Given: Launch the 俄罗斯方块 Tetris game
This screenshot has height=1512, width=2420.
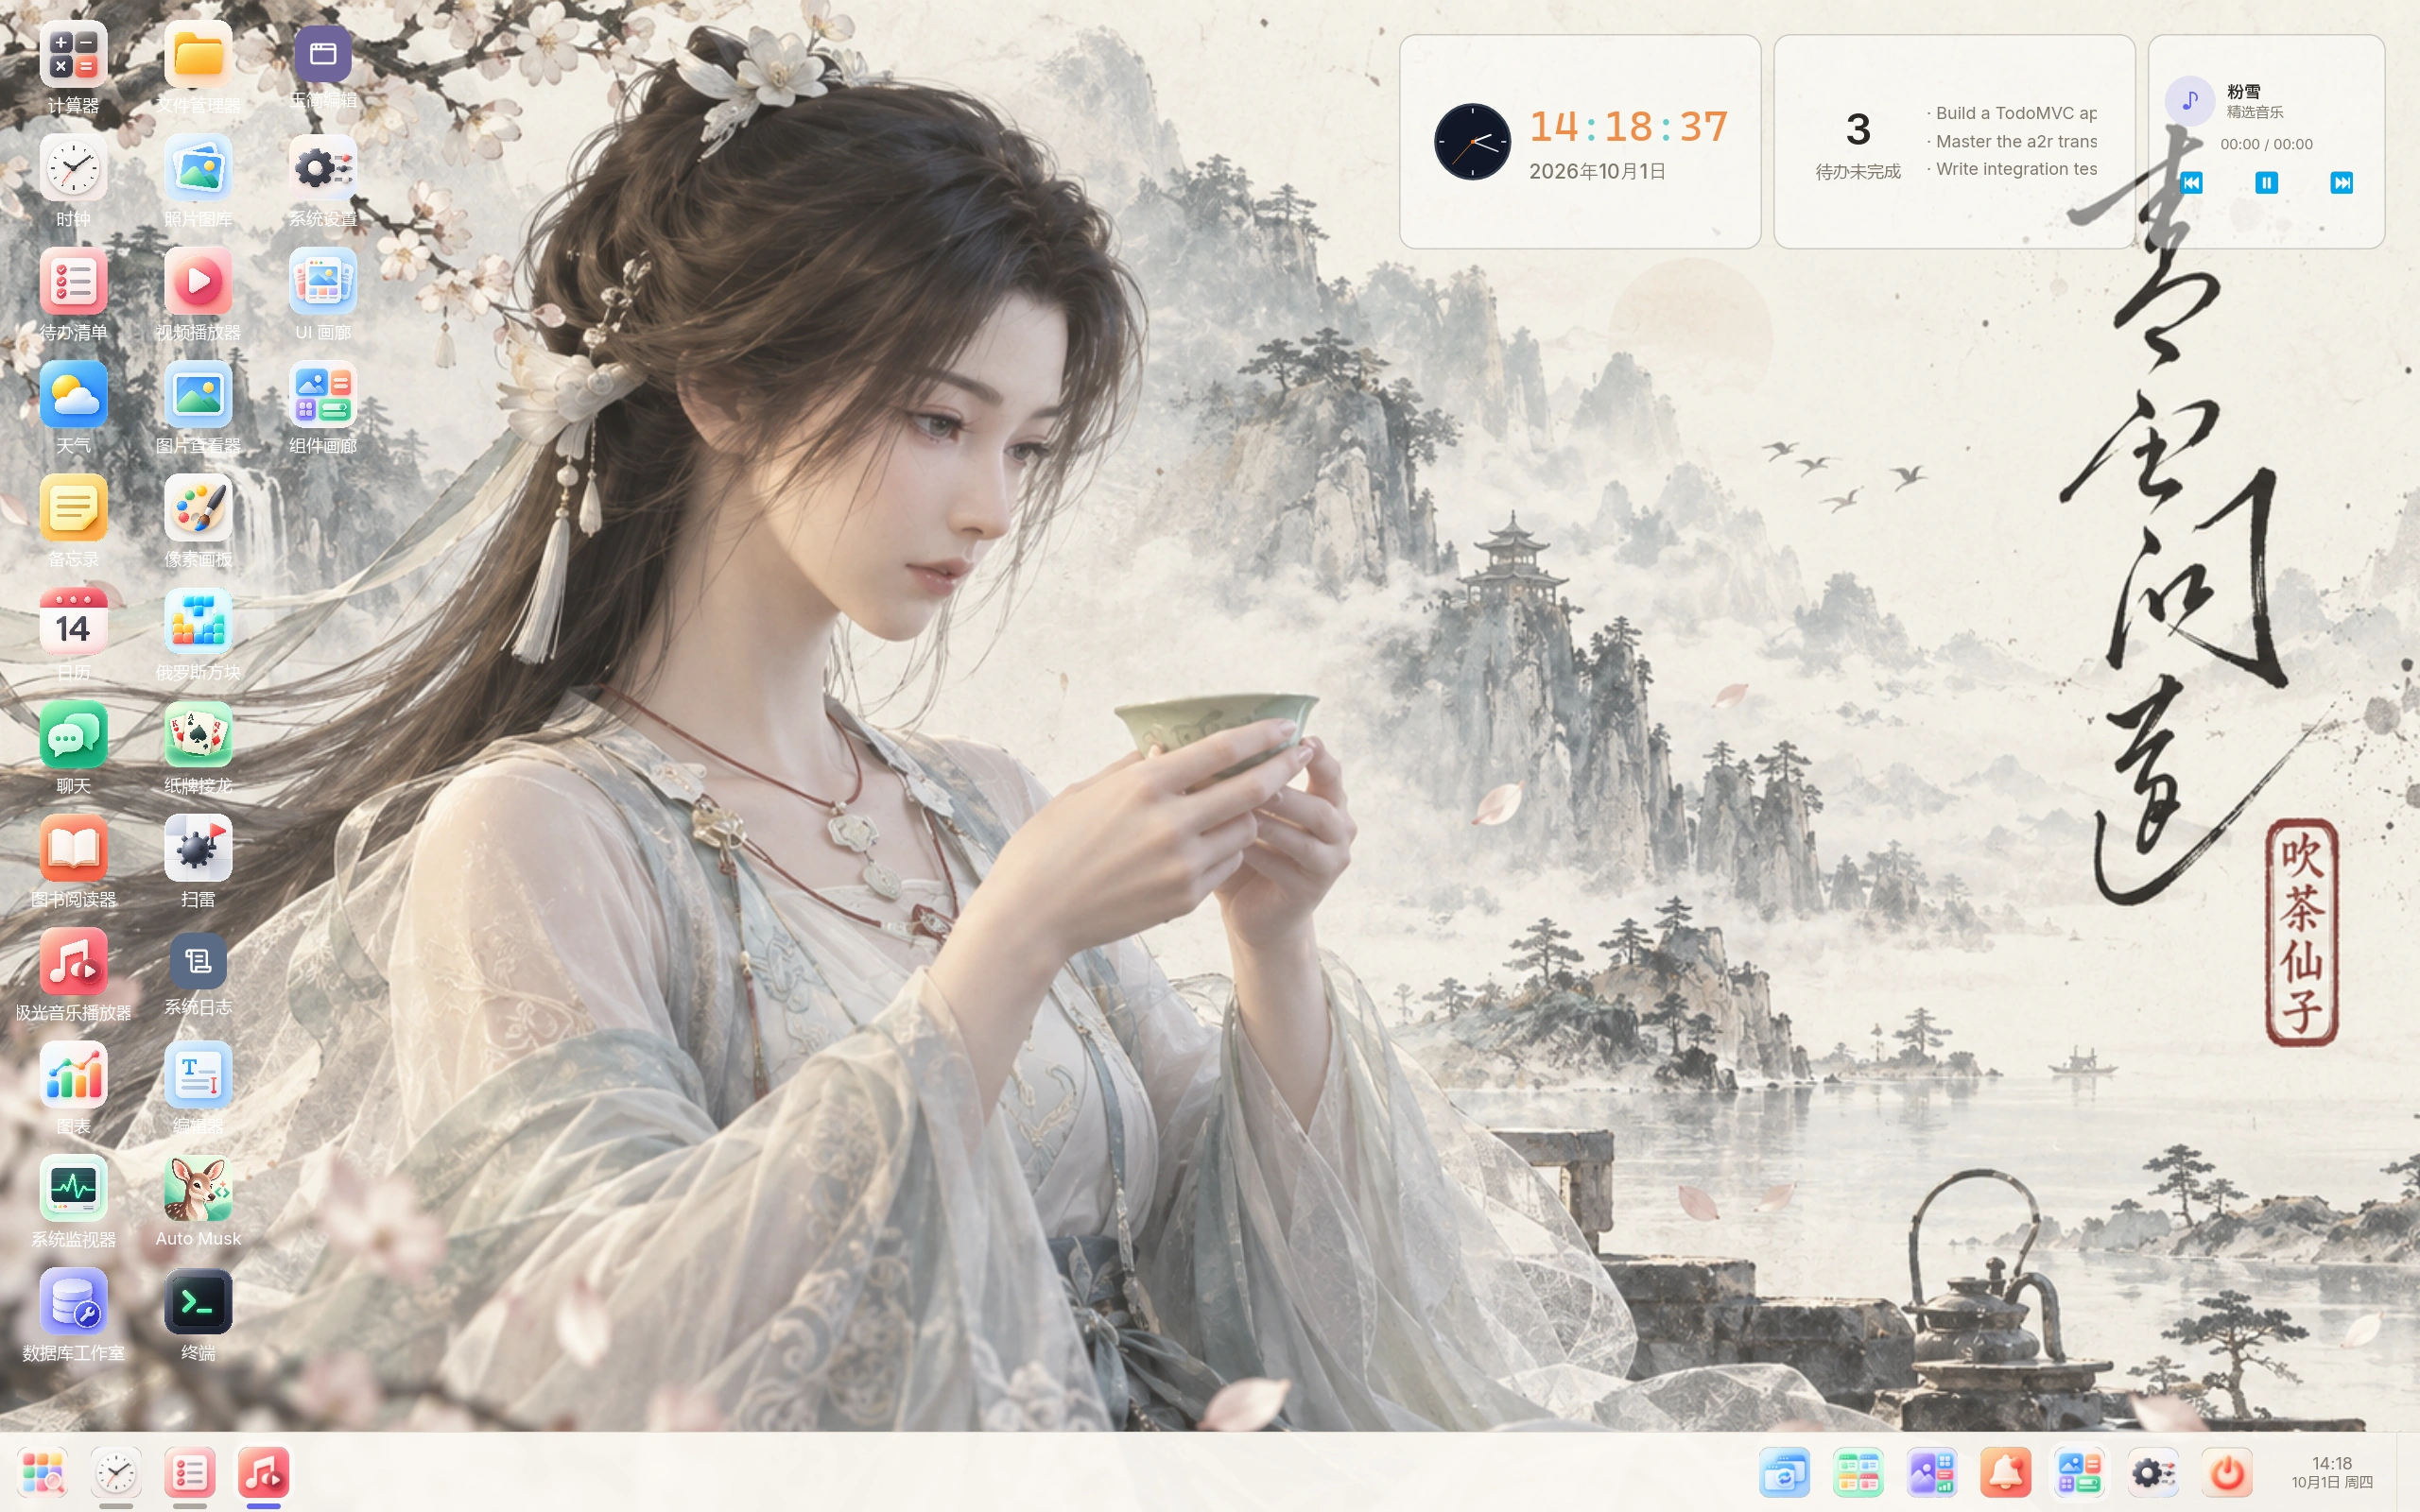Looking at the screenshot, I should [198, 621].
